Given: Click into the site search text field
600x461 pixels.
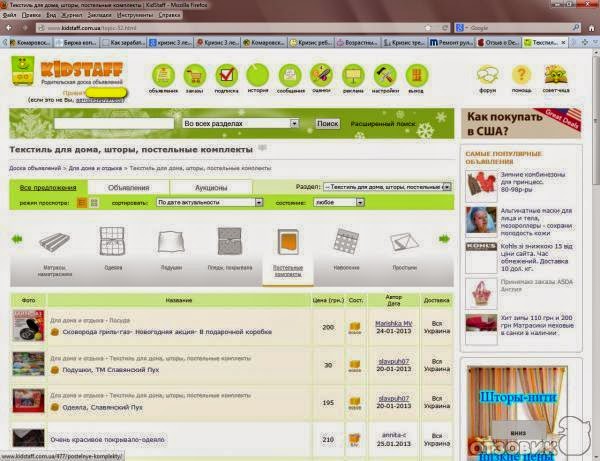Looking at the screenshot, I should [x=114, y=123].
